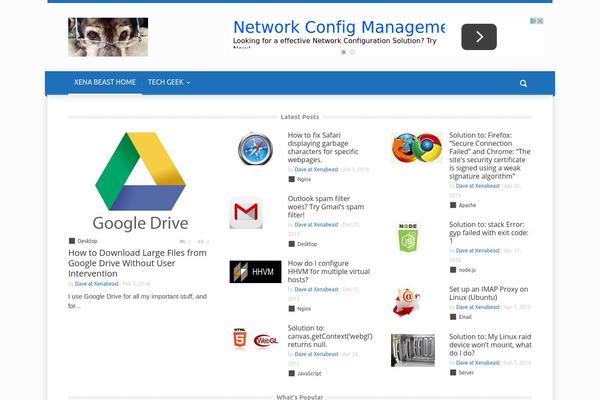The height and width of the screenshot is (400, 600).
Task: Open author Dave at Xenabeast on Google Drive post
Action: [x=96, y=284]
